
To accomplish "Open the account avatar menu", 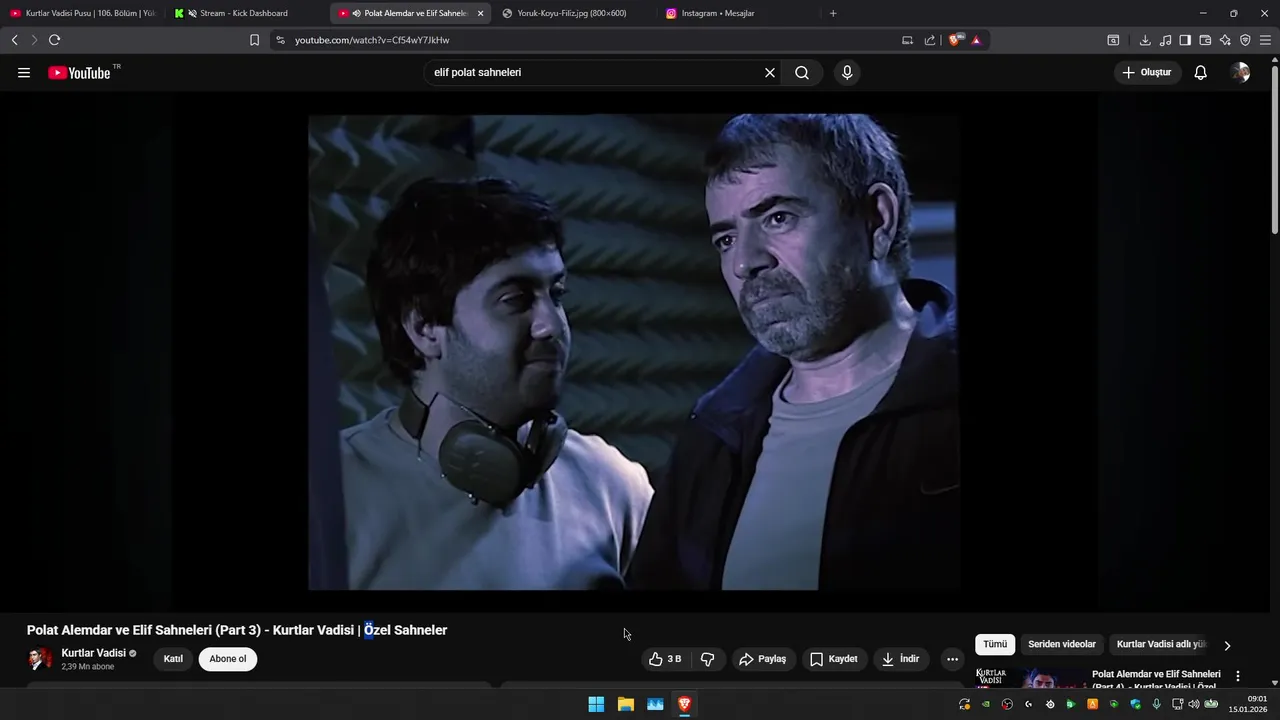I will pyautogui.click(x=1241, y=73).
